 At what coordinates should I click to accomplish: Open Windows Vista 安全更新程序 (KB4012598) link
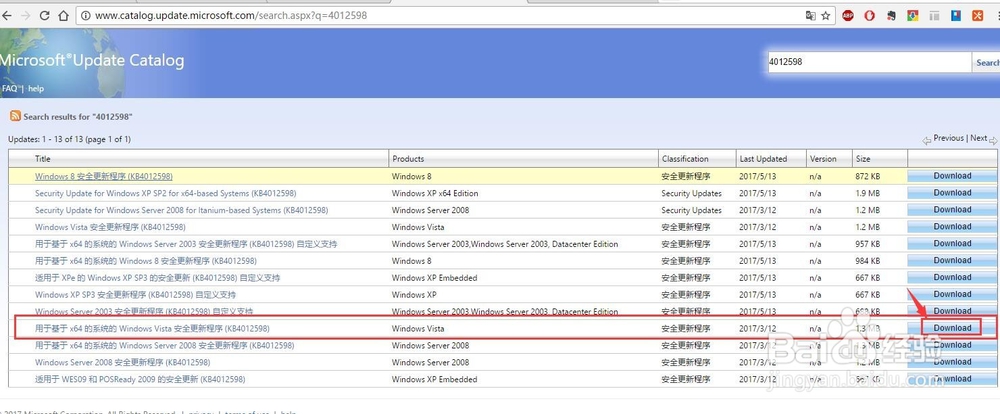click(x=110, y=227)
